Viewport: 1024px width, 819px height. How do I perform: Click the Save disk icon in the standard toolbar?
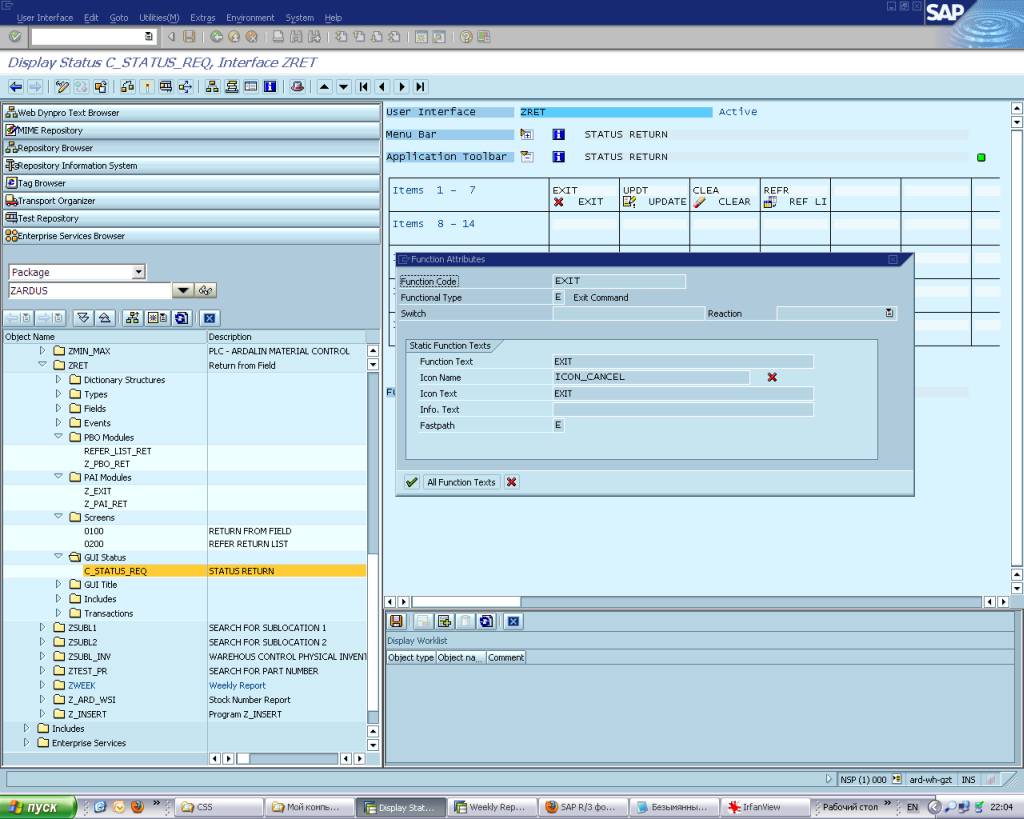coord(189,37)
